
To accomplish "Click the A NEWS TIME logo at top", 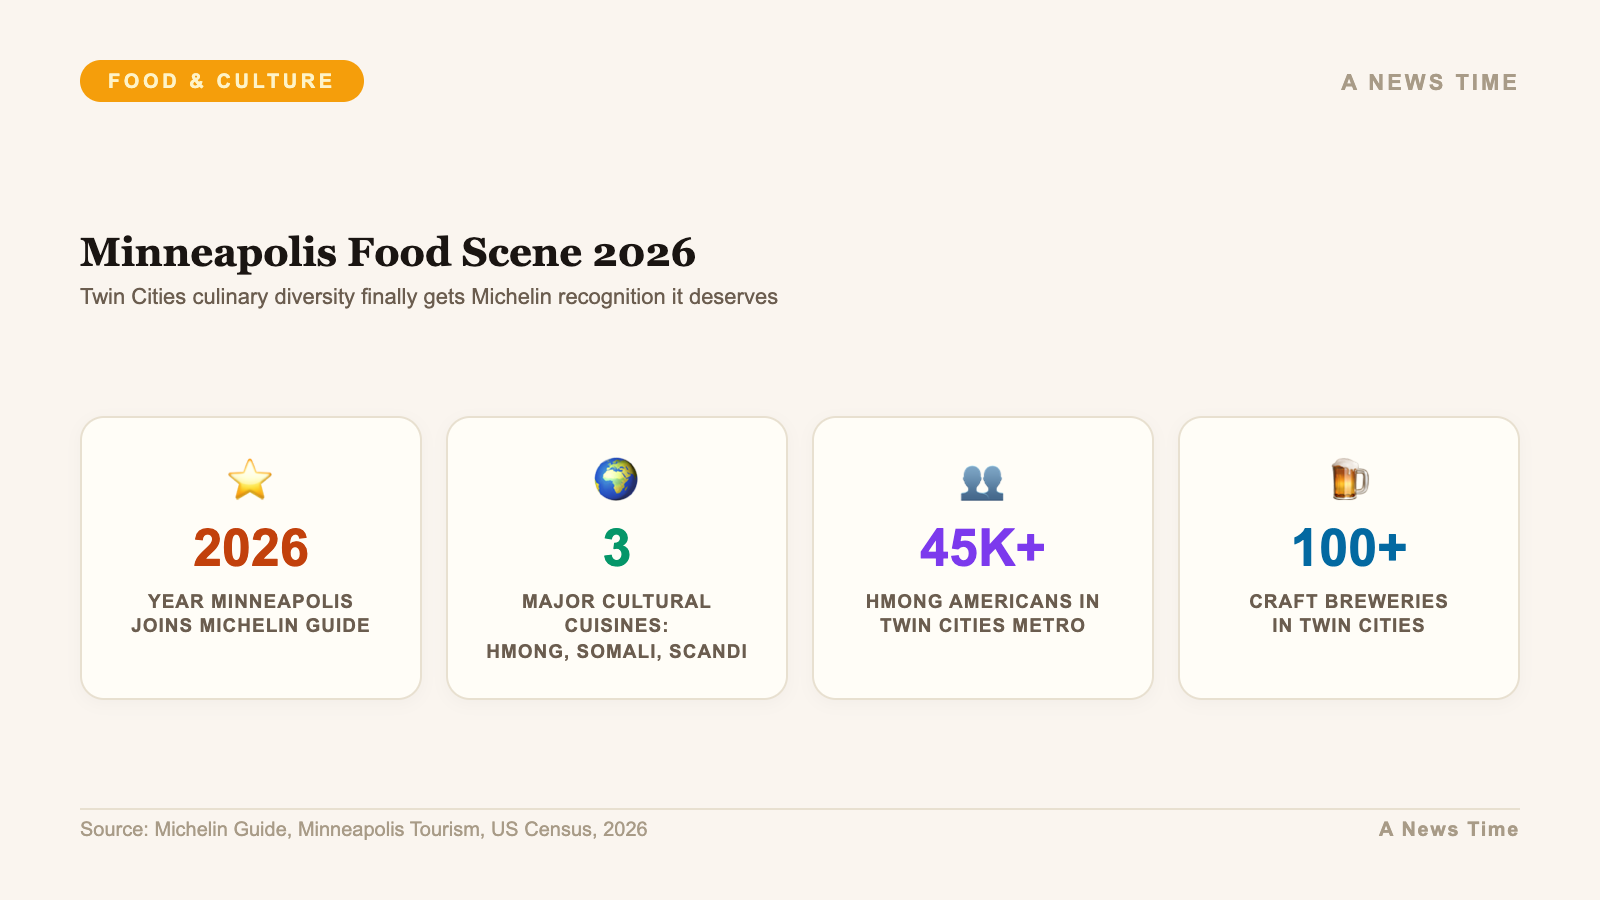I will coord(1430,82).
